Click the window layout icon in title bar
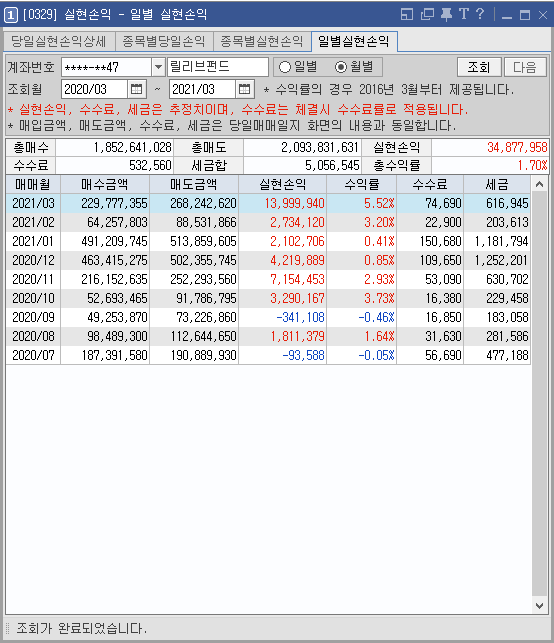The width and height of the screenshot is (554, 643). tap(407, 15)
